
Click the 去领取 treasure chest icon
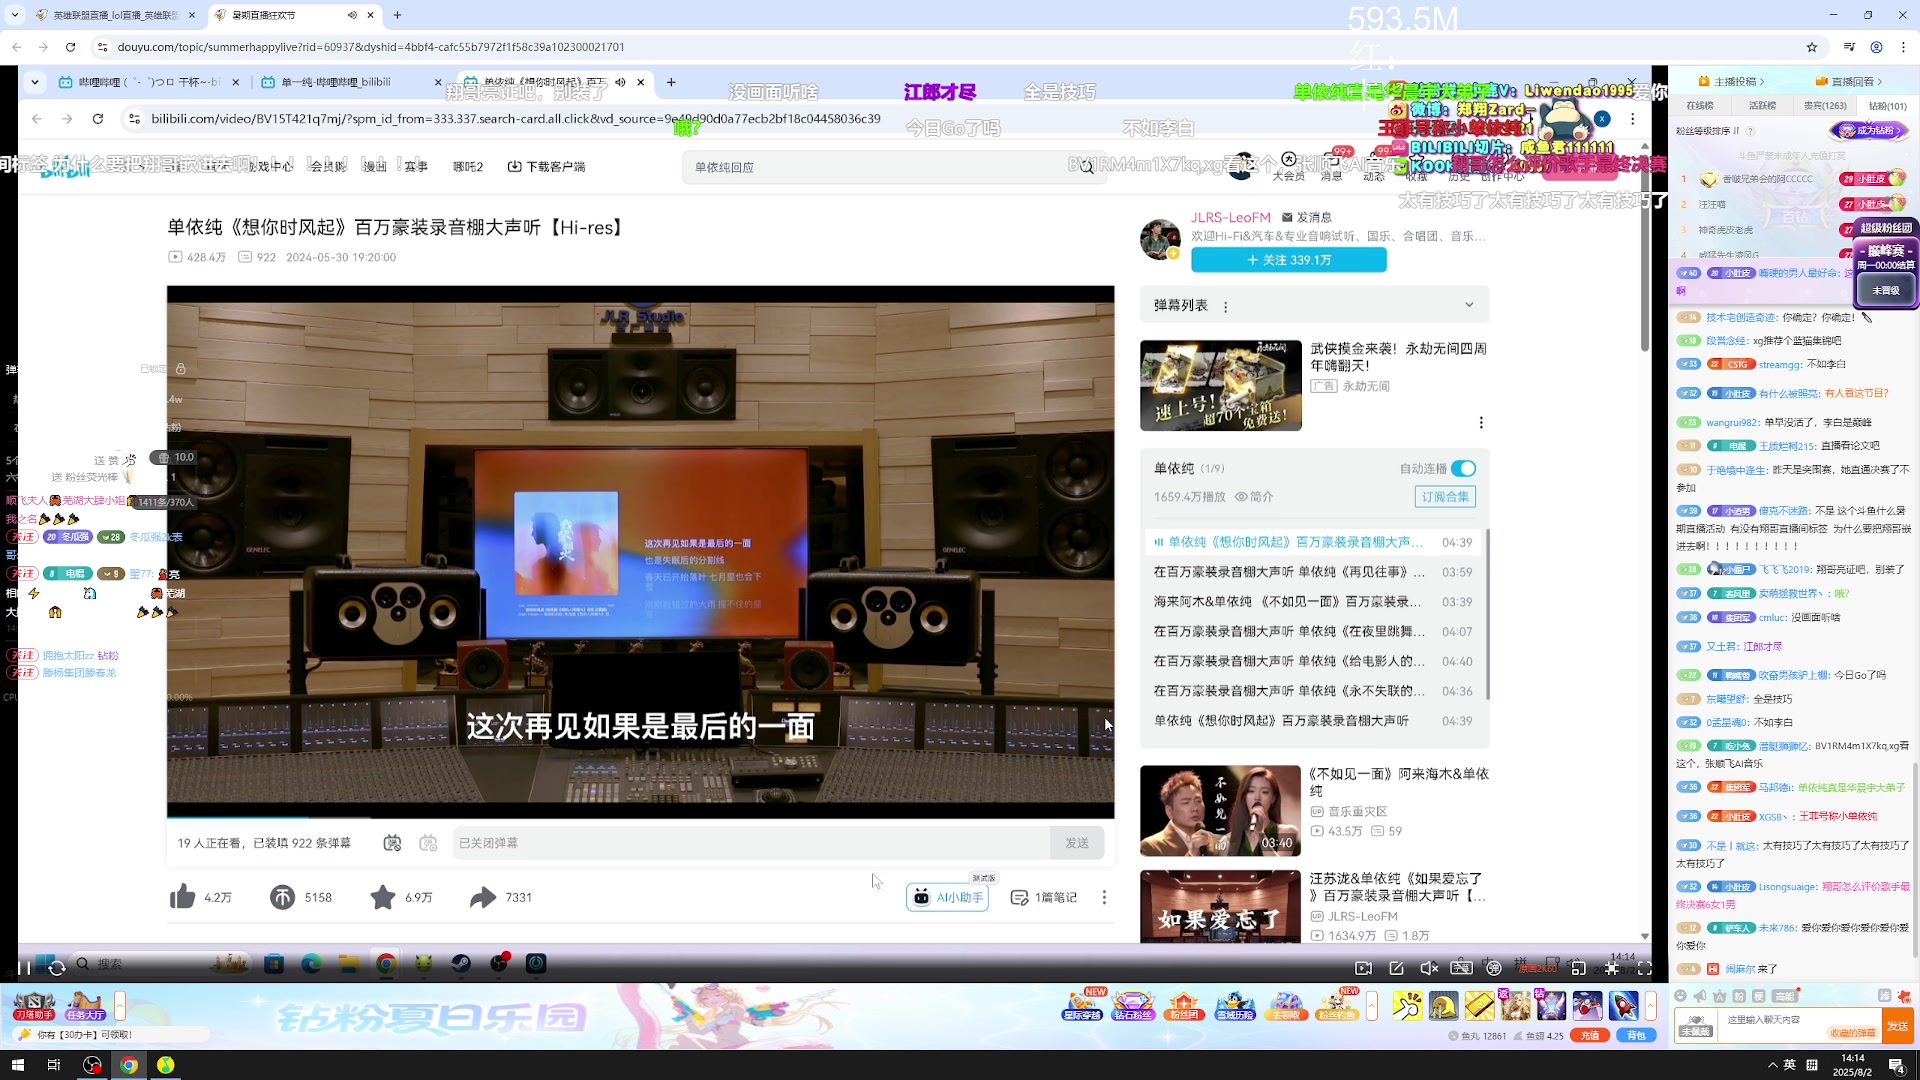pyautogui.click(x=1286, y=1005)
